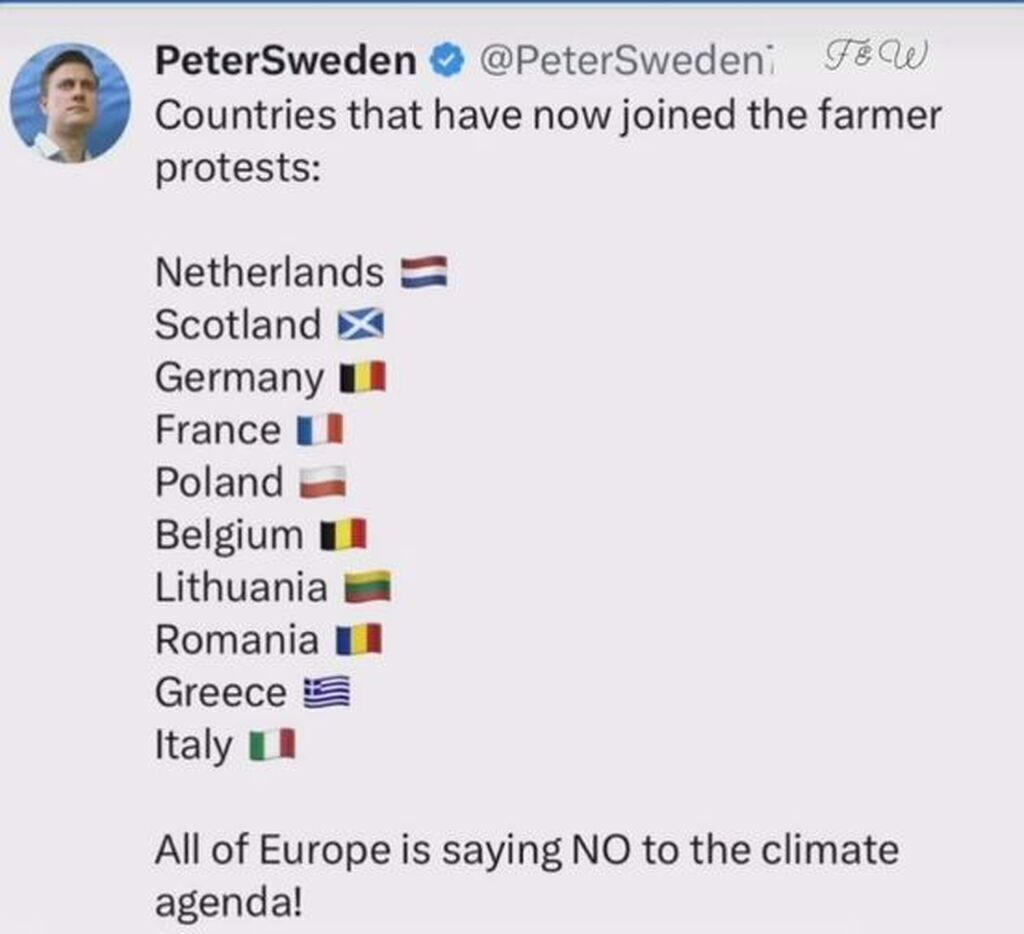Open the @PeterSweden handle link
The image size is (1024, 934).
[x=626, y=60]
